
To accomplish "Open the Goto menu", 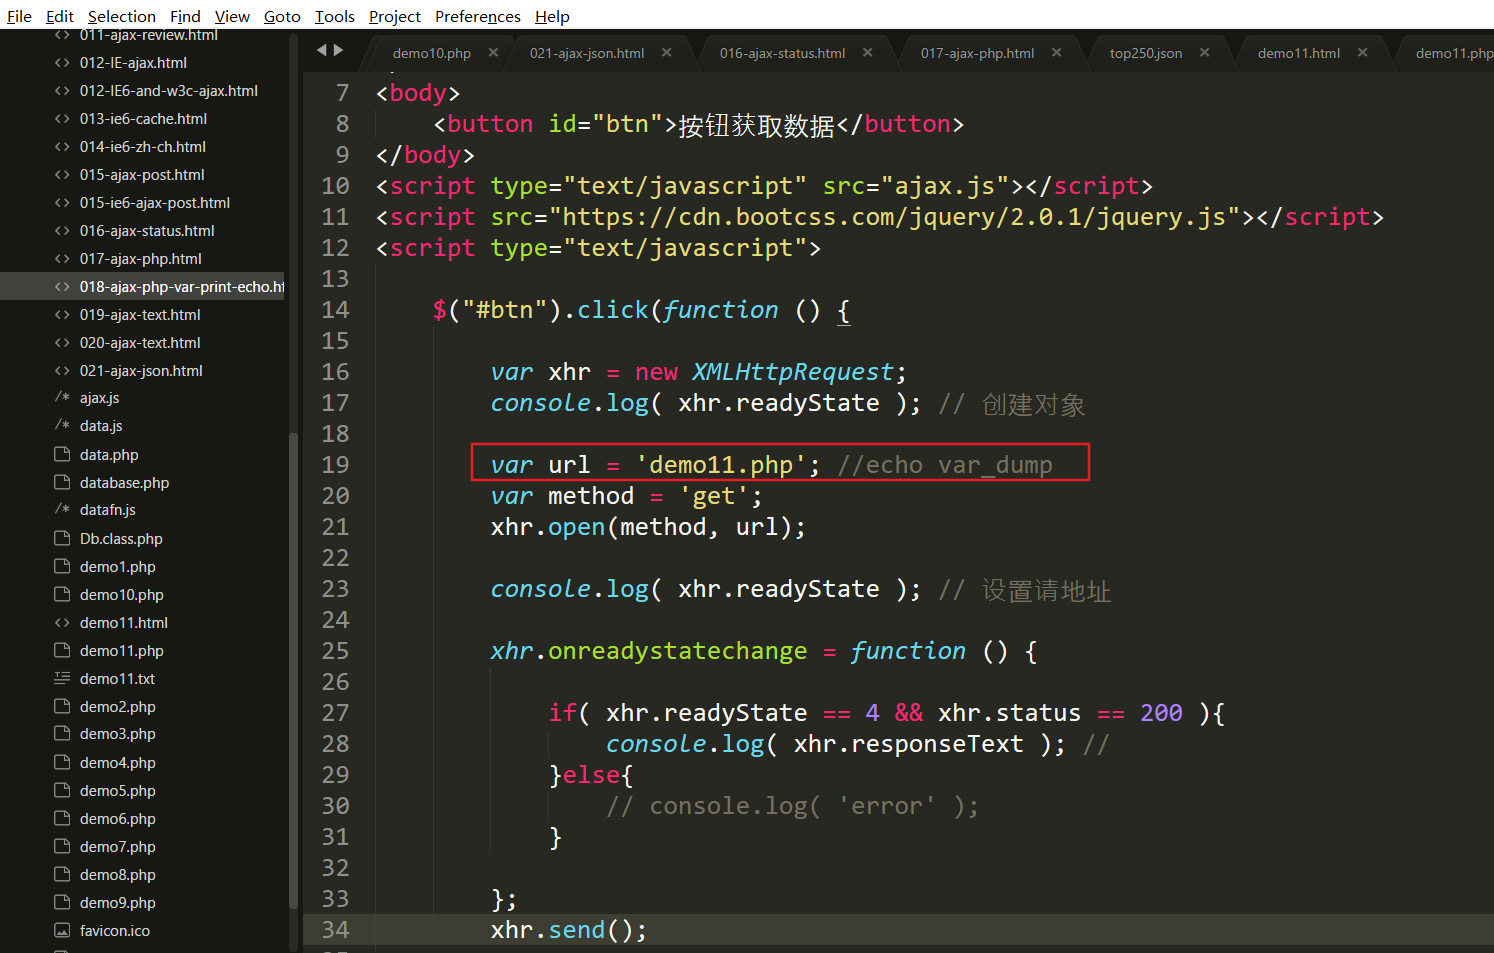I will 282,16.
